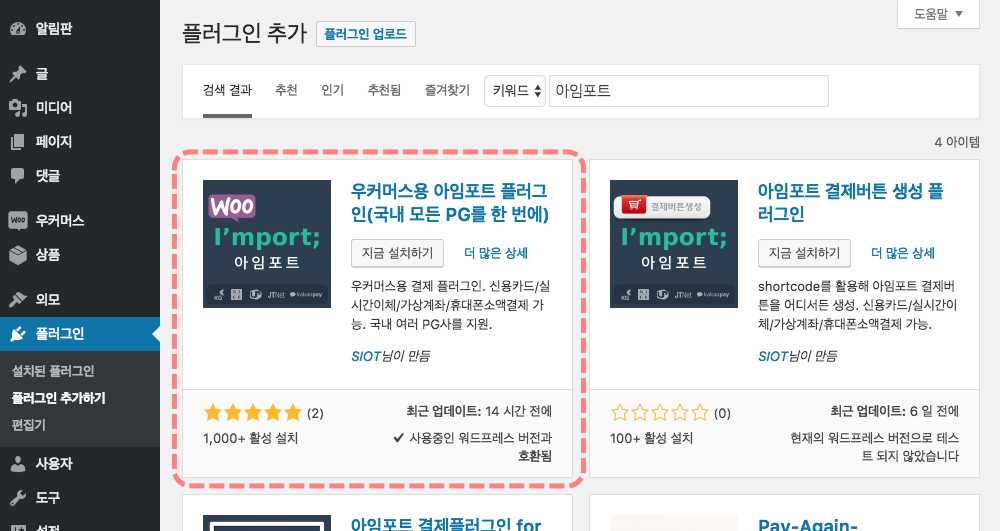The height and width of the screenshot is (531, 1000).
Task: Open SIOT author link under 결제버튼 생성 plugin
Action: pos(773,356)
